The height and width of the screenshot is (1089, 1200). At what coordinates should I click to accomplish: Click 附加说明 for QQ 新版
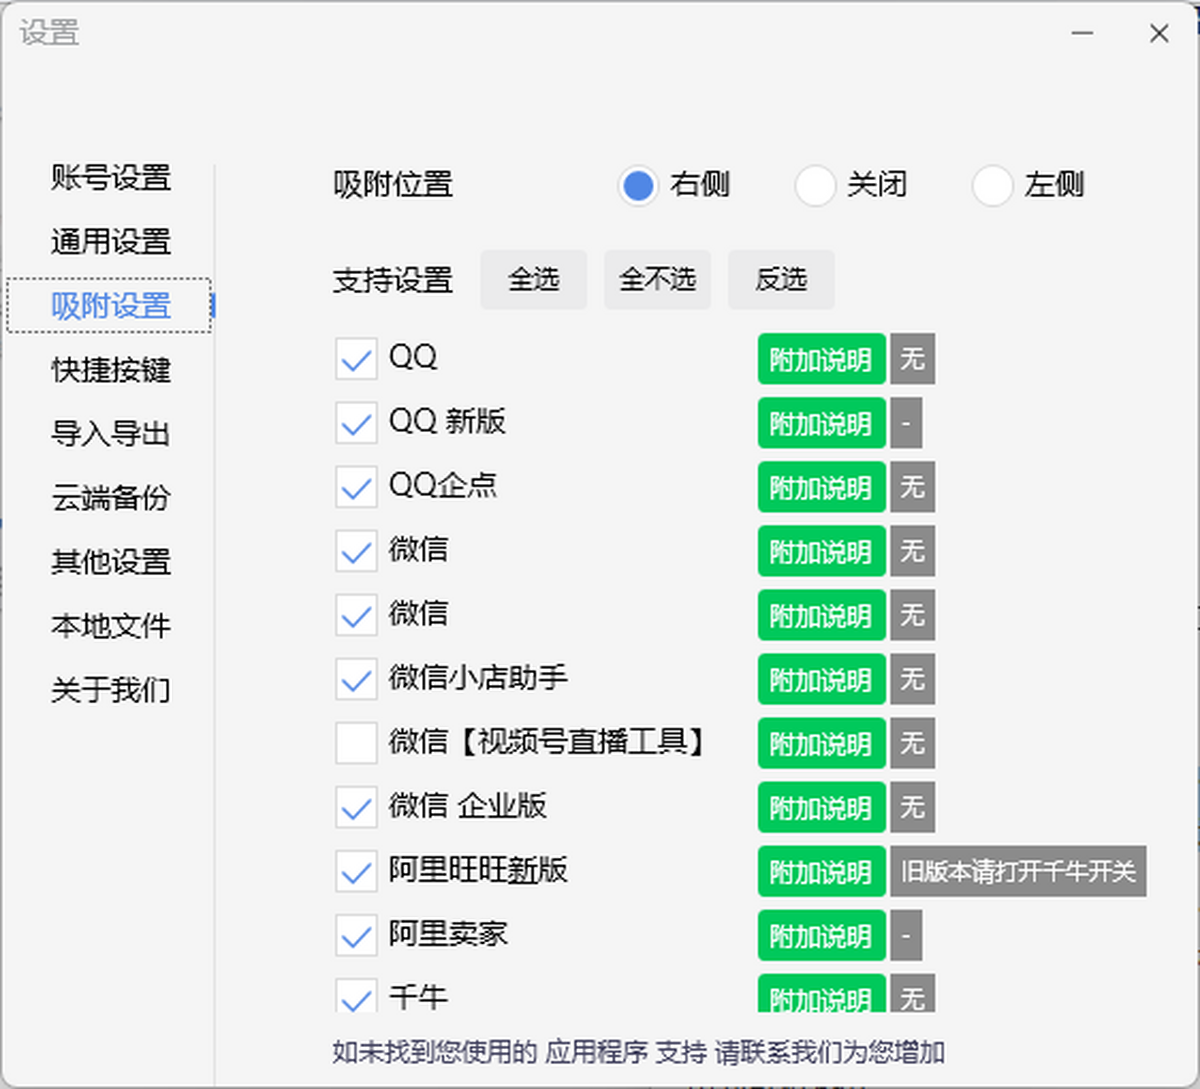821,423
